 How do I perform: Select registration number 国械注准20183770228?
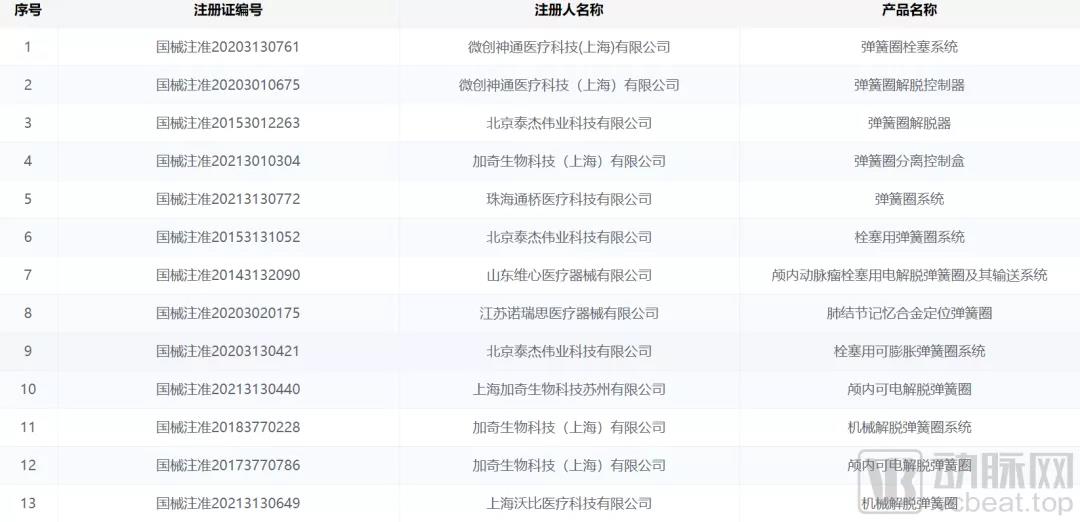point(228,427)
